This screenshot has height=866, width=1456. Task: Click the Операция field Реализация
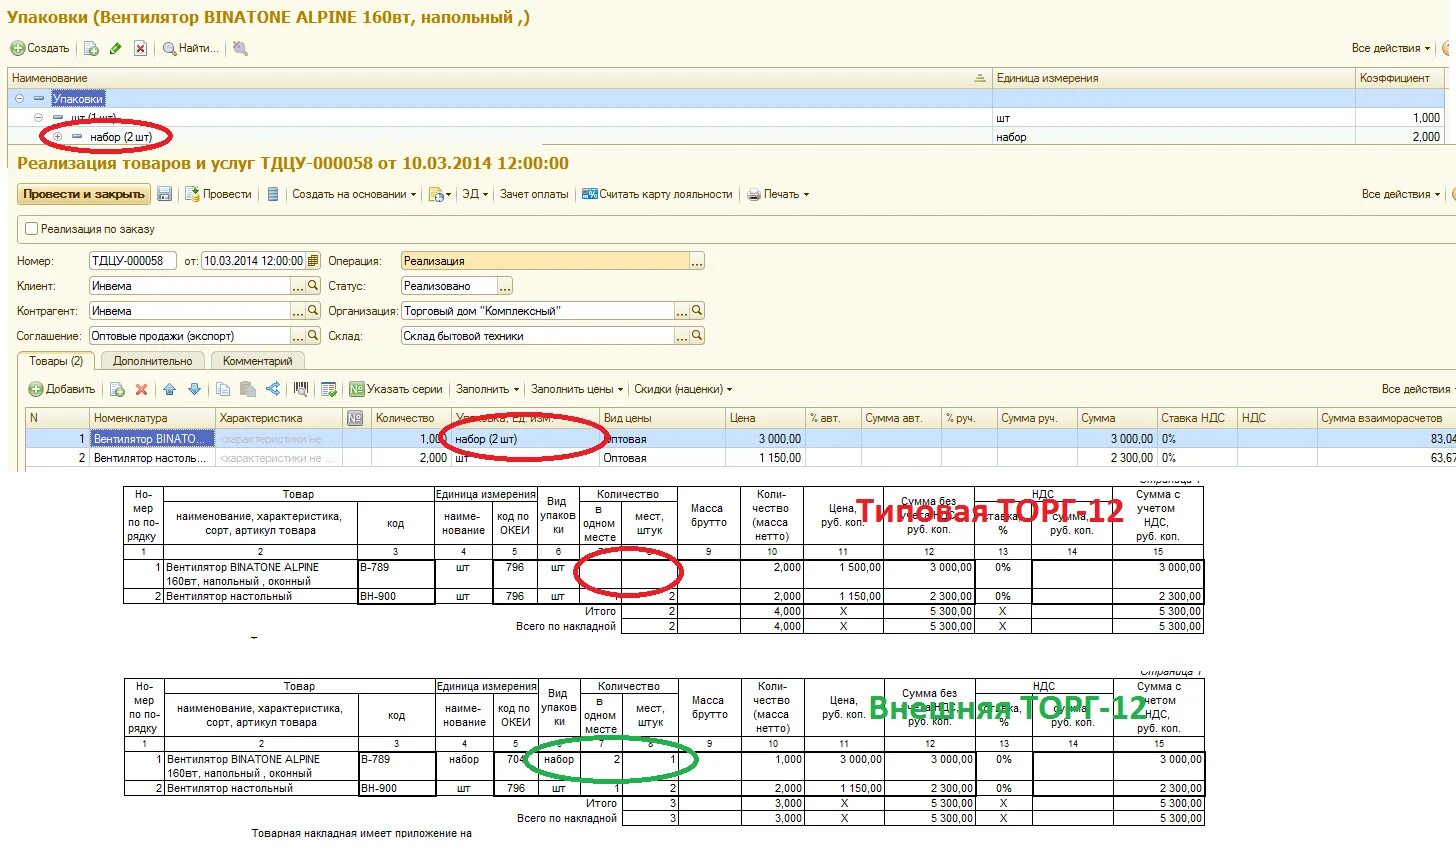point(545,261)
